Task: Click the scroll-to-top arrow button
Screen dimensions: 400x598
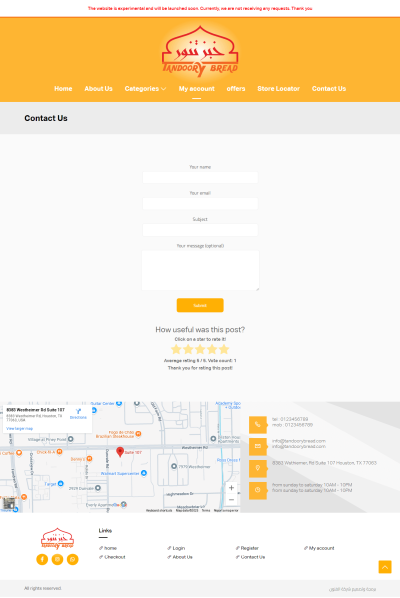Action: (385, 567)
